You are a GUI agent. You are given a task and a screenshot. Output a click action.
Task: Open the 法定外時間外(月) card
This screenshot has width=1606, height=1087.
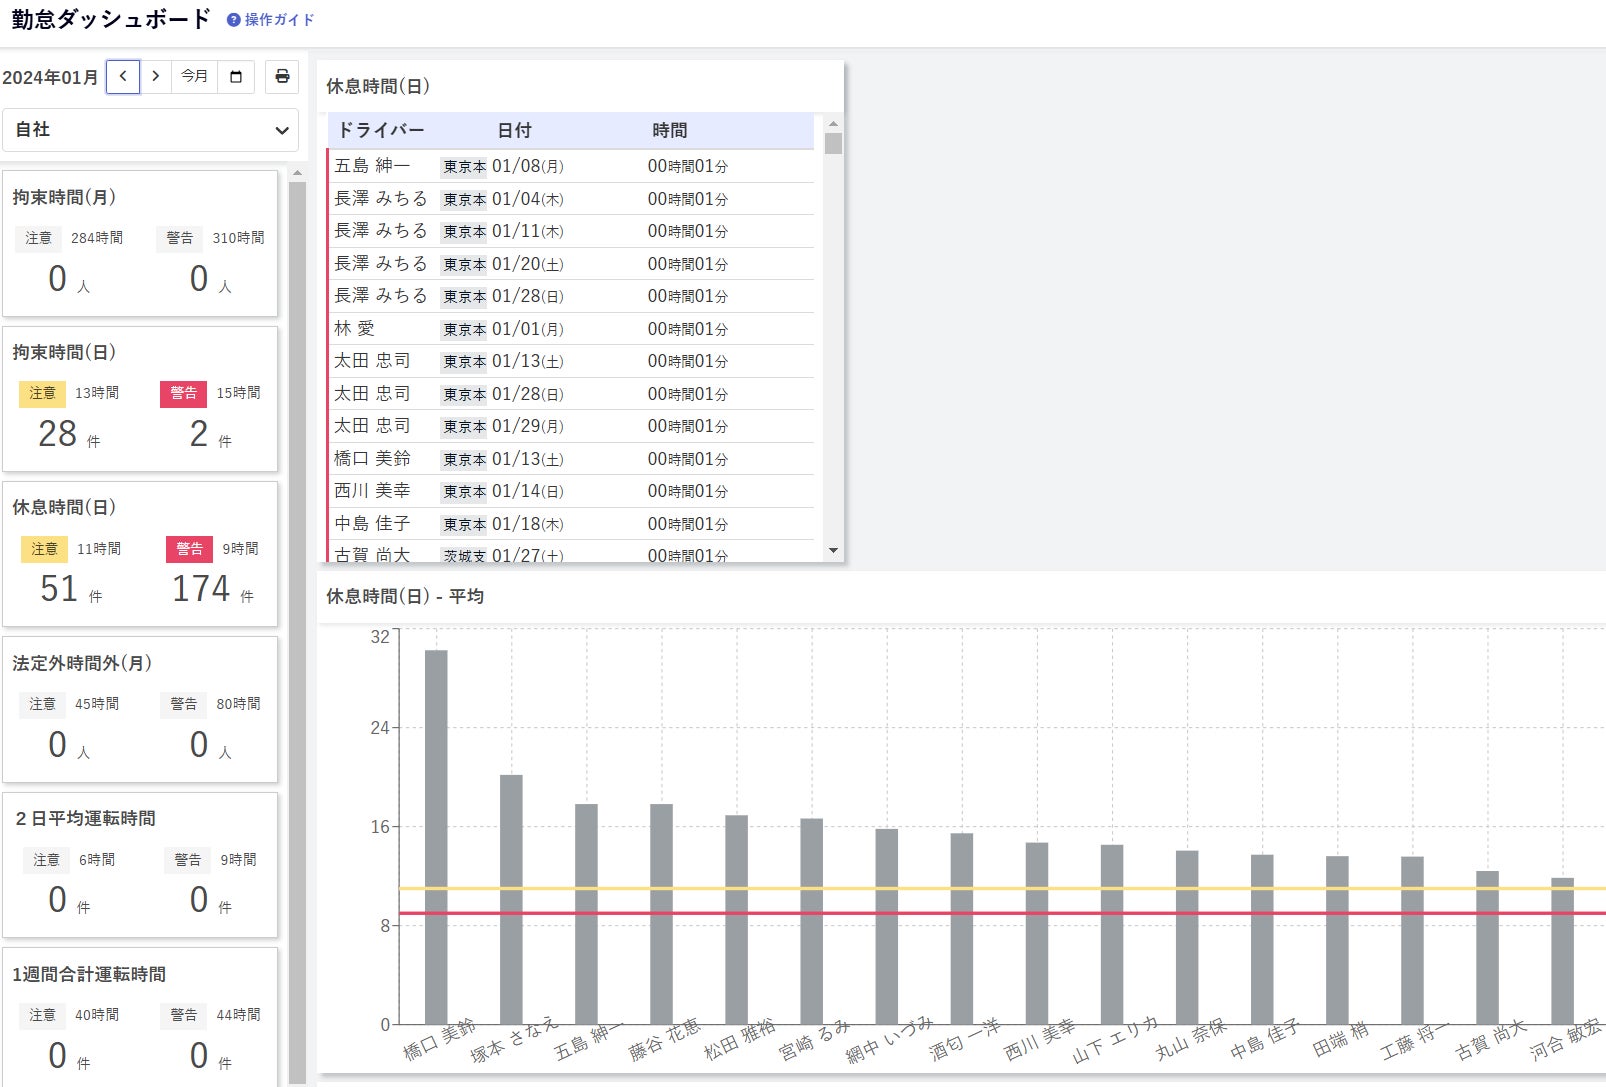pyautogui.click(x=140, y=709)
